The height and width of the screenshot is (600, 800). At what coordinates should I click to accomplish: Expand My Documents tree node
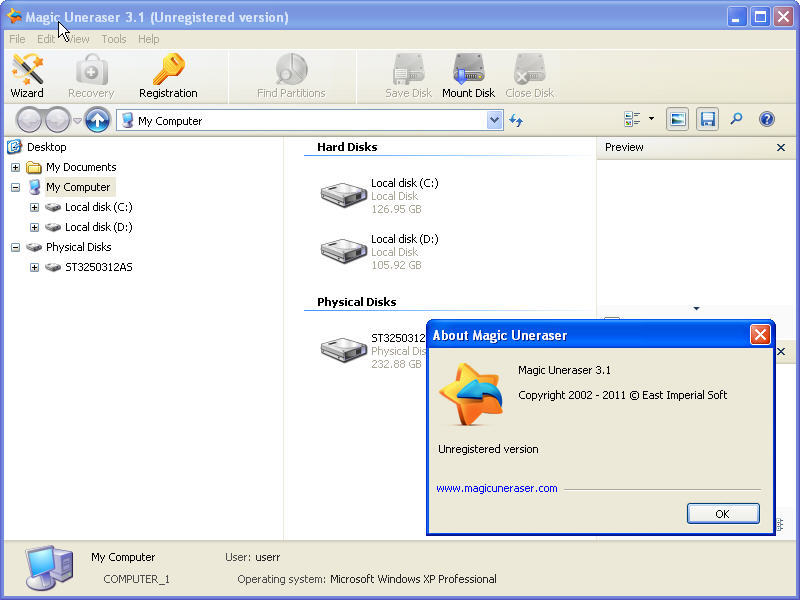pos(15,167)
